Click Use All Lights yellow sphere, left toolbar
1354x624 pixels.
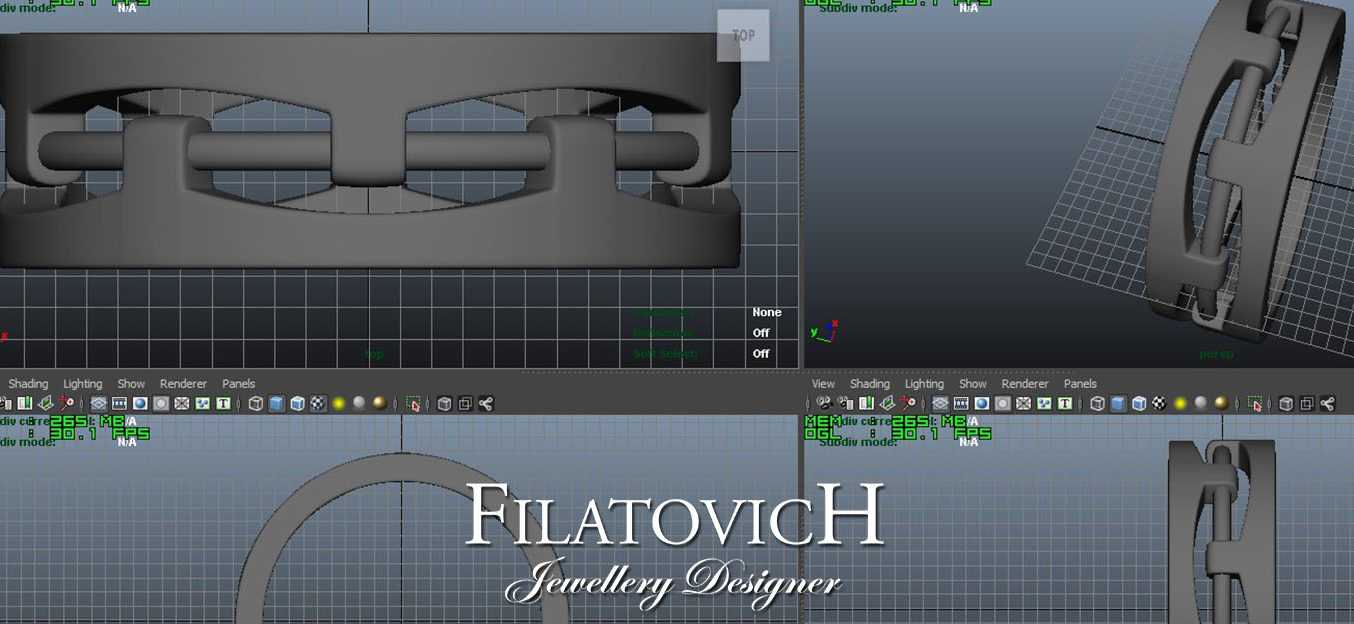338,403
